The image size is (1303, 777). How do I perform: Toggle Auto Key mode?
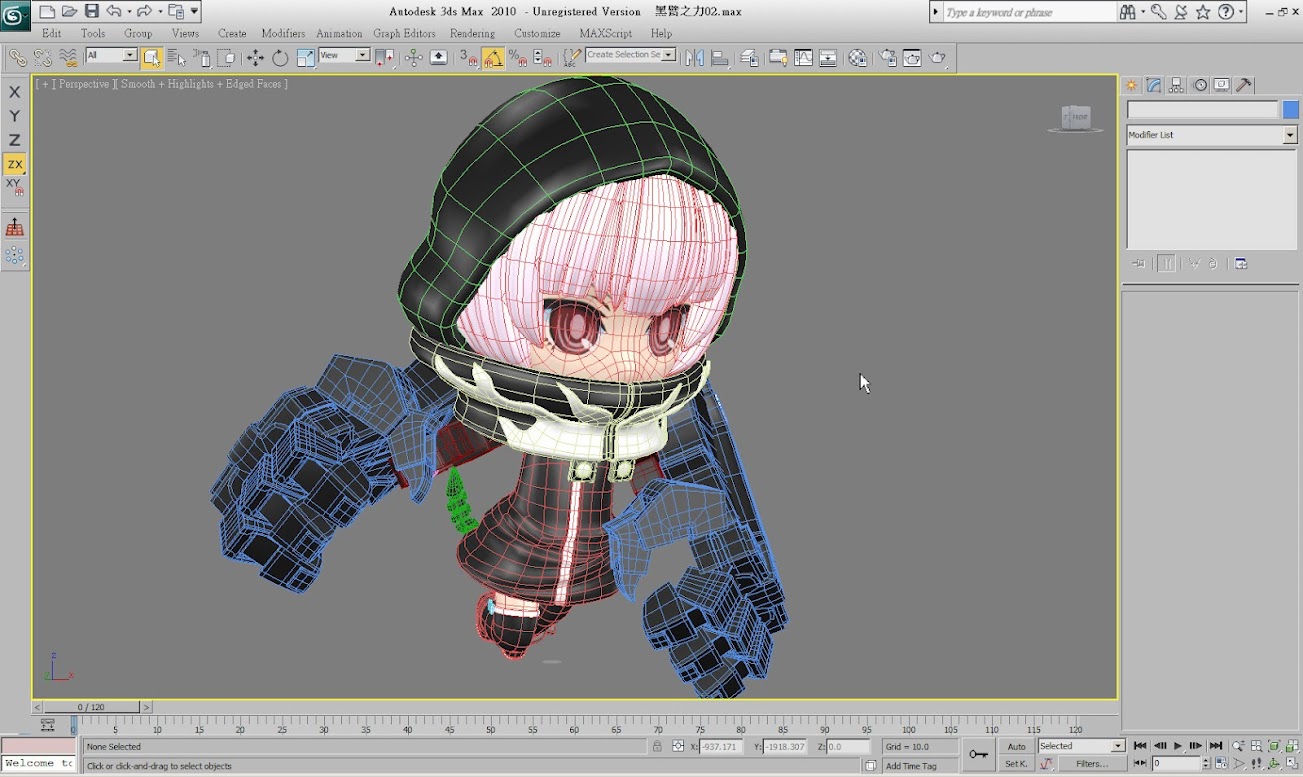(1017, 746)
